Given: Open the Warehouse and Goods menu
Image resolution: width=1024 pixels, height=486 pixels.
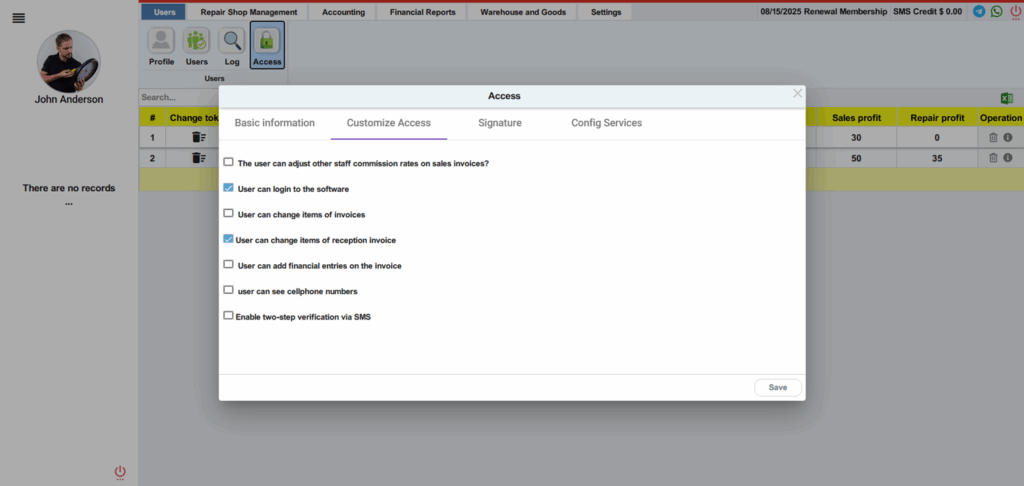Looking at the screenshot, I should (x=523, y=12).
